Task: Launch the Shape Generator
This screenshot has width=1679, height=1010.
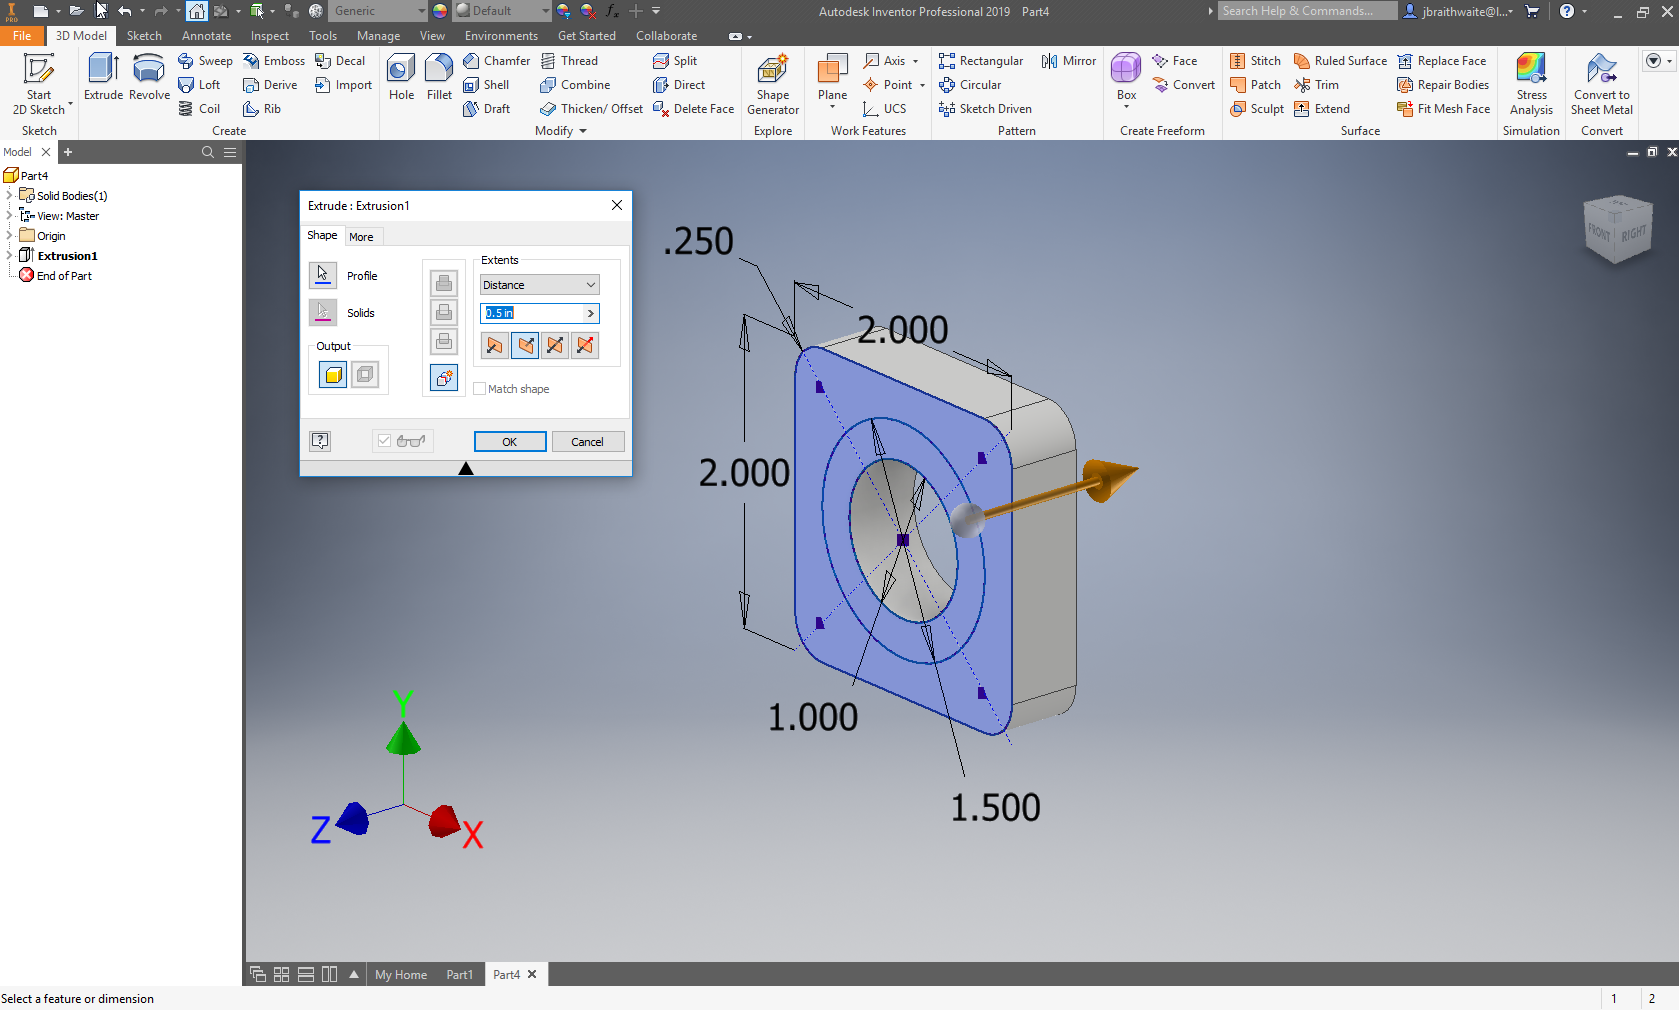Action: pyautogui.click(x=773, y=85)
